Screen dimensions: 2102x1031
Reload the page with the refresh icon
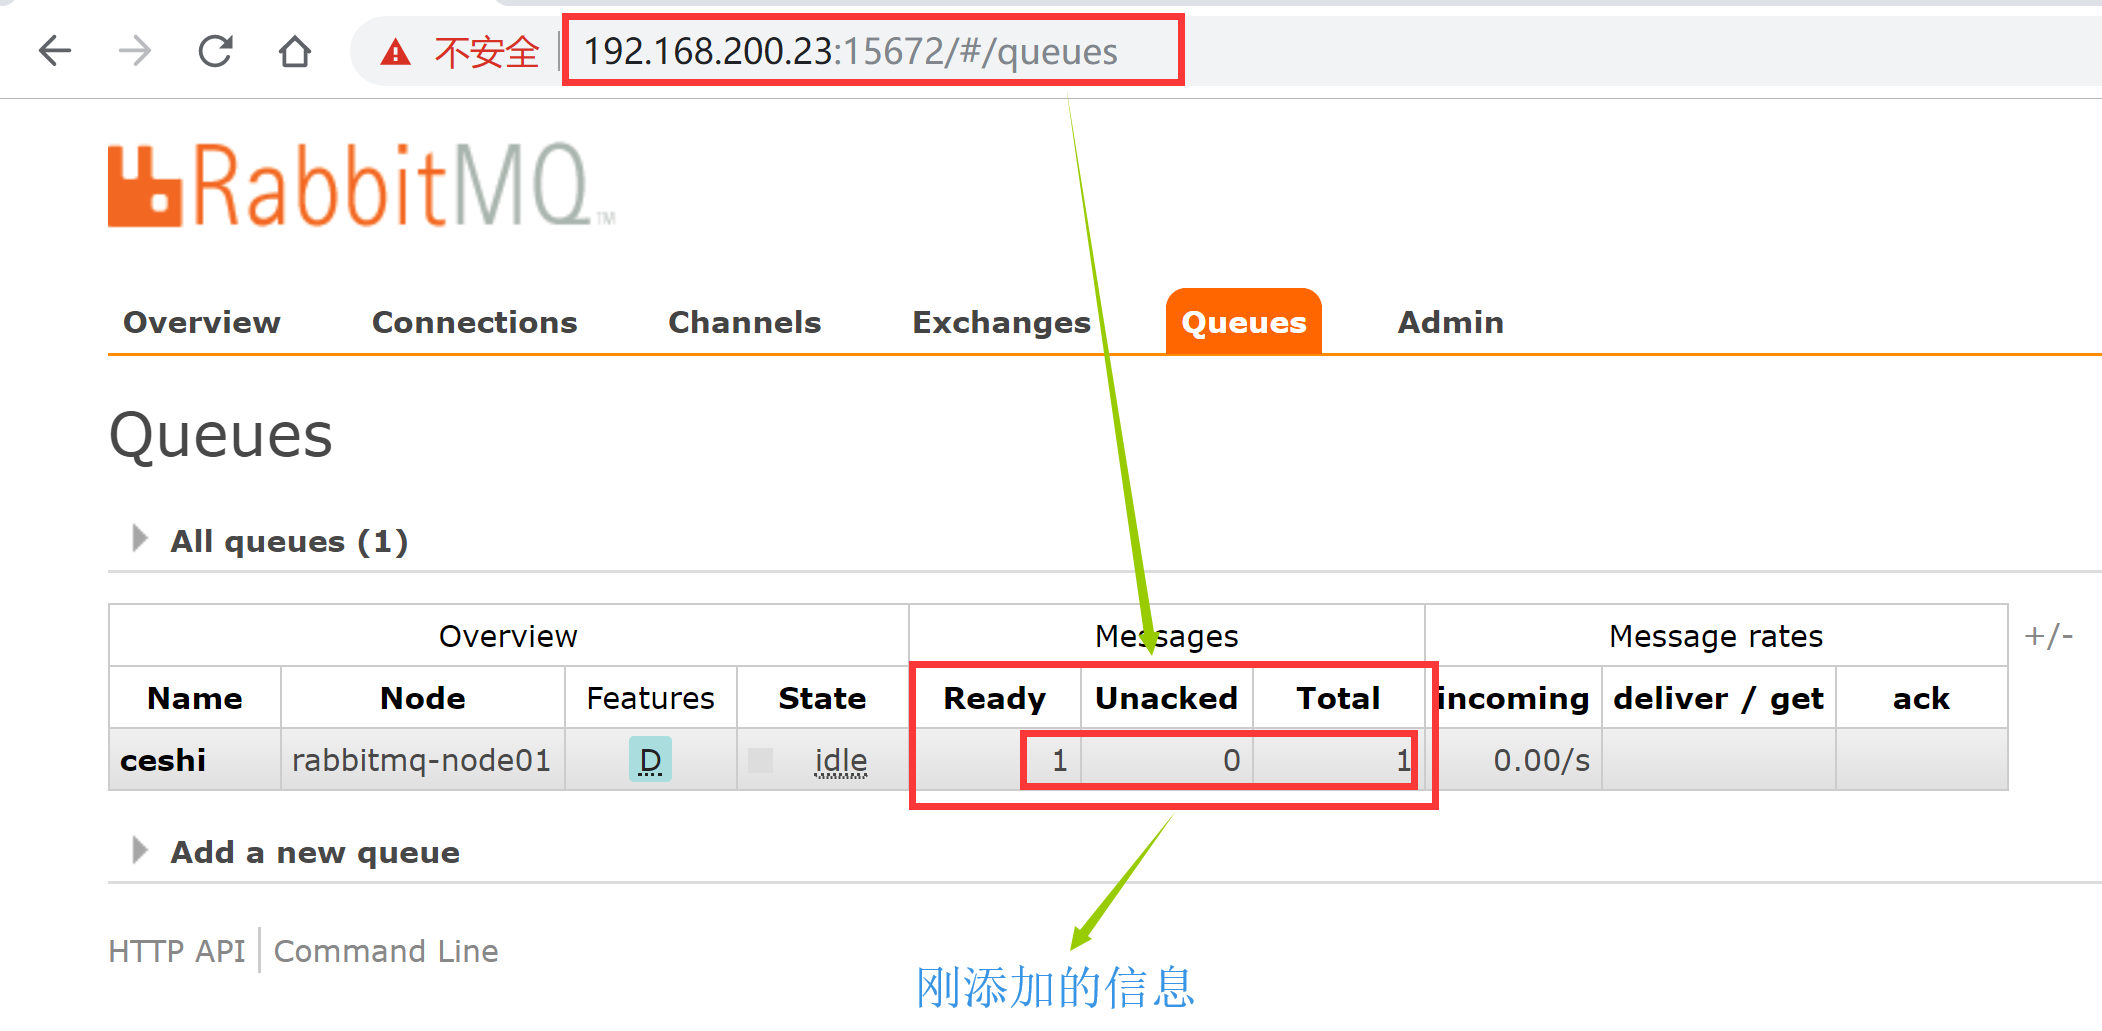pyautogui.click(x=215, y=50)
